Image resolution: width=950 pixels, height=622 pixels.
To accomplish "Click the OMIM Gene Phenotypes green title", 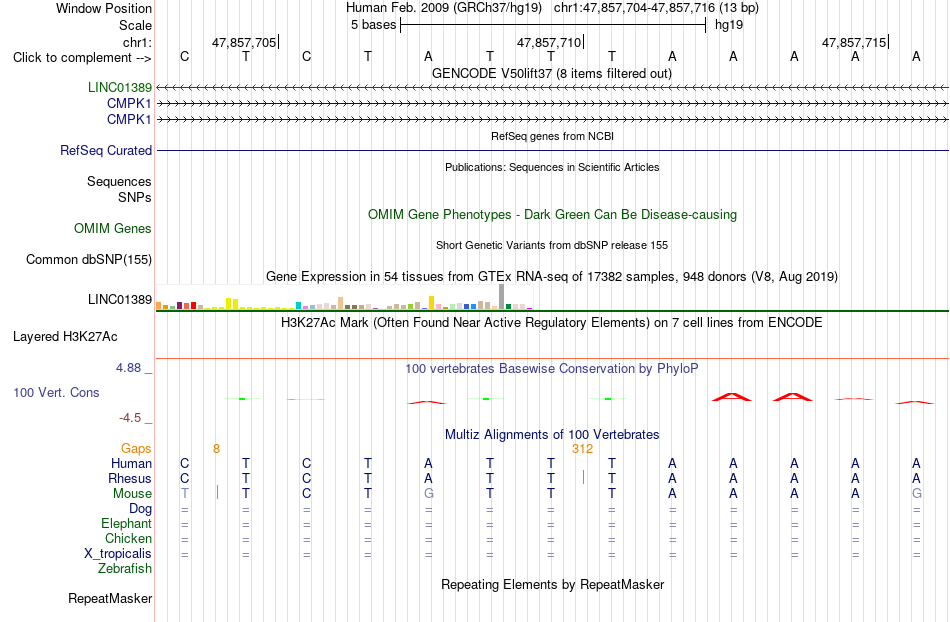I will [552, 214].
